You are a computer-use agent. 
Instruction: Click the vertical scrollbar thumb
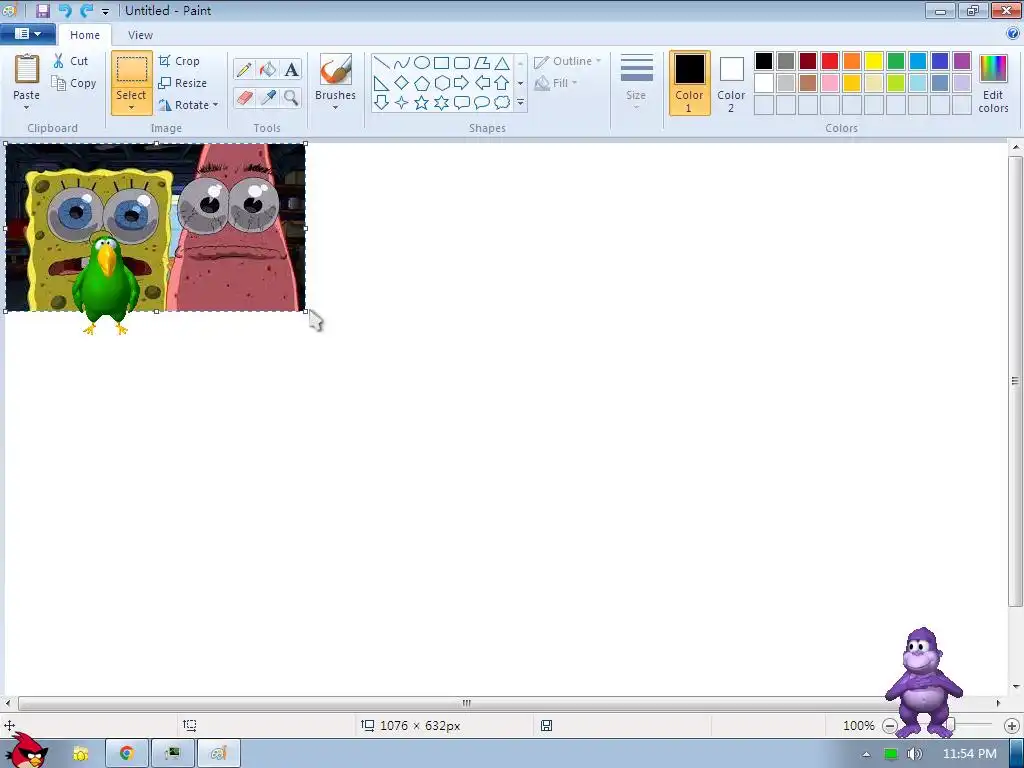pos(1015,381)
